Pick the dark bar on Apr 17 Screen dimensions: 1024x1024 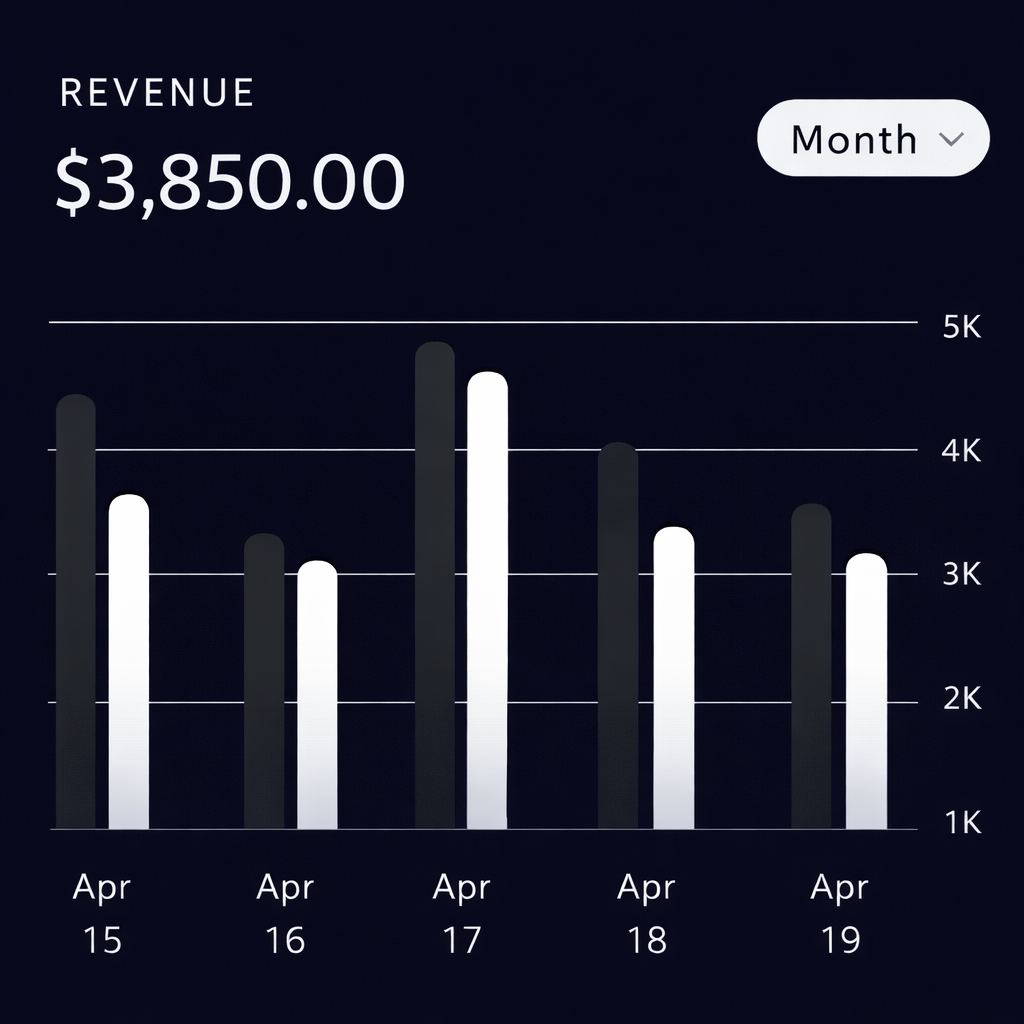click(x=435, y=585)
